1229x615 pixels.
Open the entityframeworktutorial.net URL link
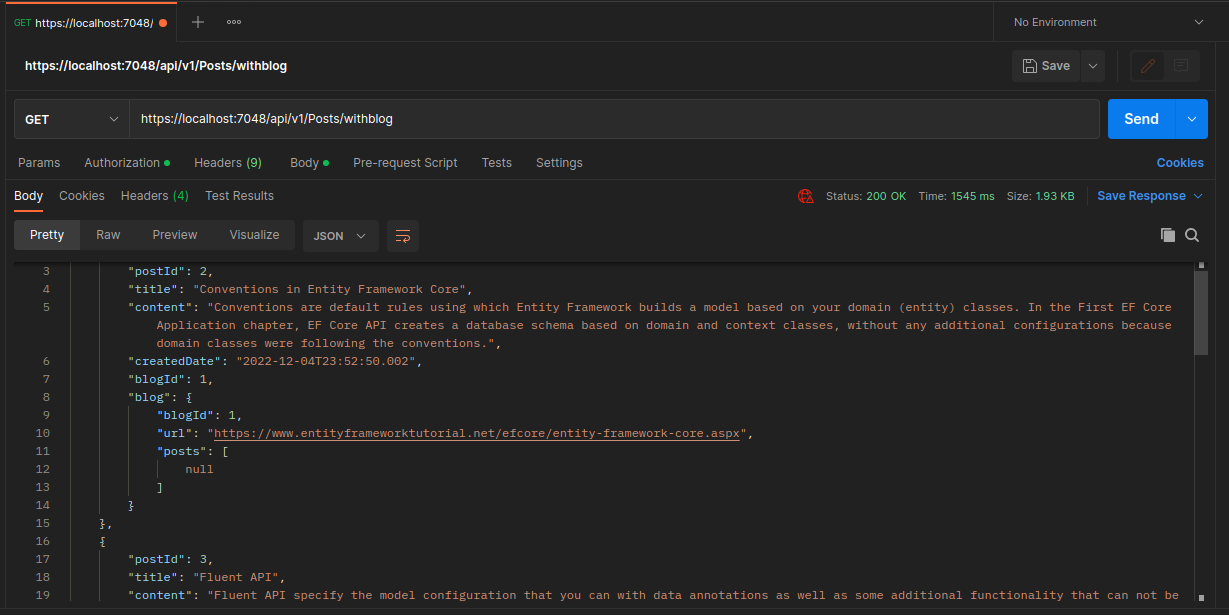pyautogui.click(x=476, y=433)
